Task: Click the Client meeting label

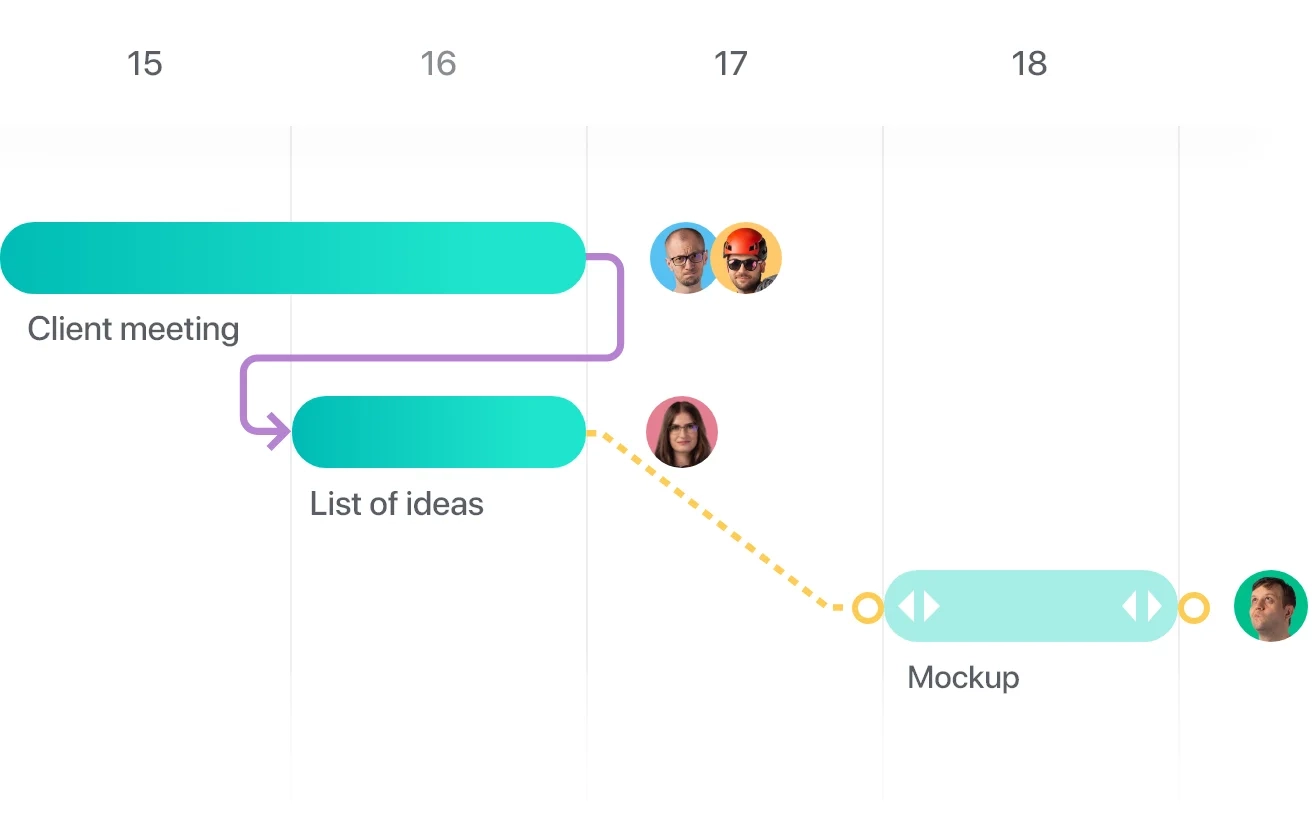Action: coord(133,329)
